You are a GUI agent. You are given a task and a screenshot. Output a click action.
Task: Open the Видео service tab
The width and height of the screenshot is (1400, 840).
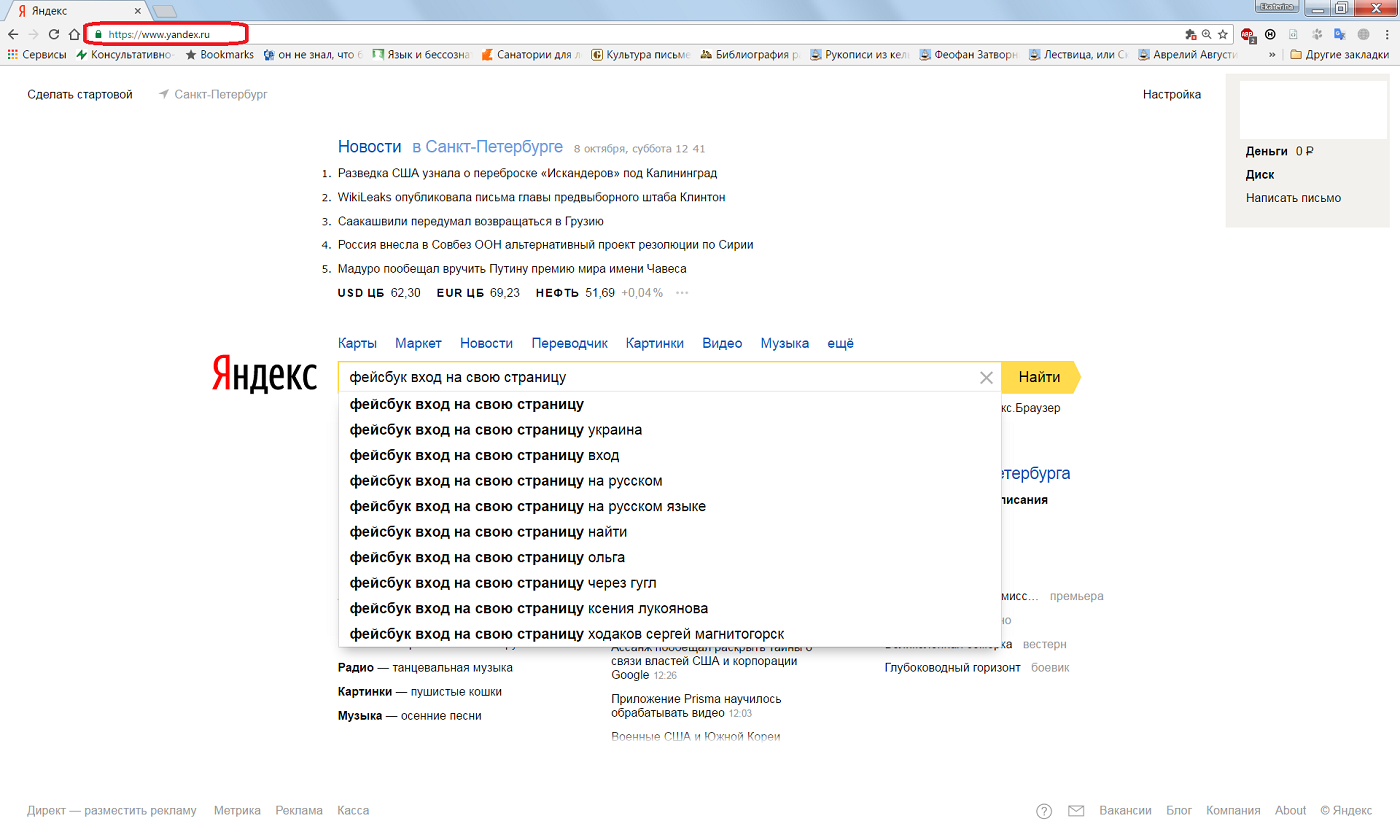(x=722, y=343)
